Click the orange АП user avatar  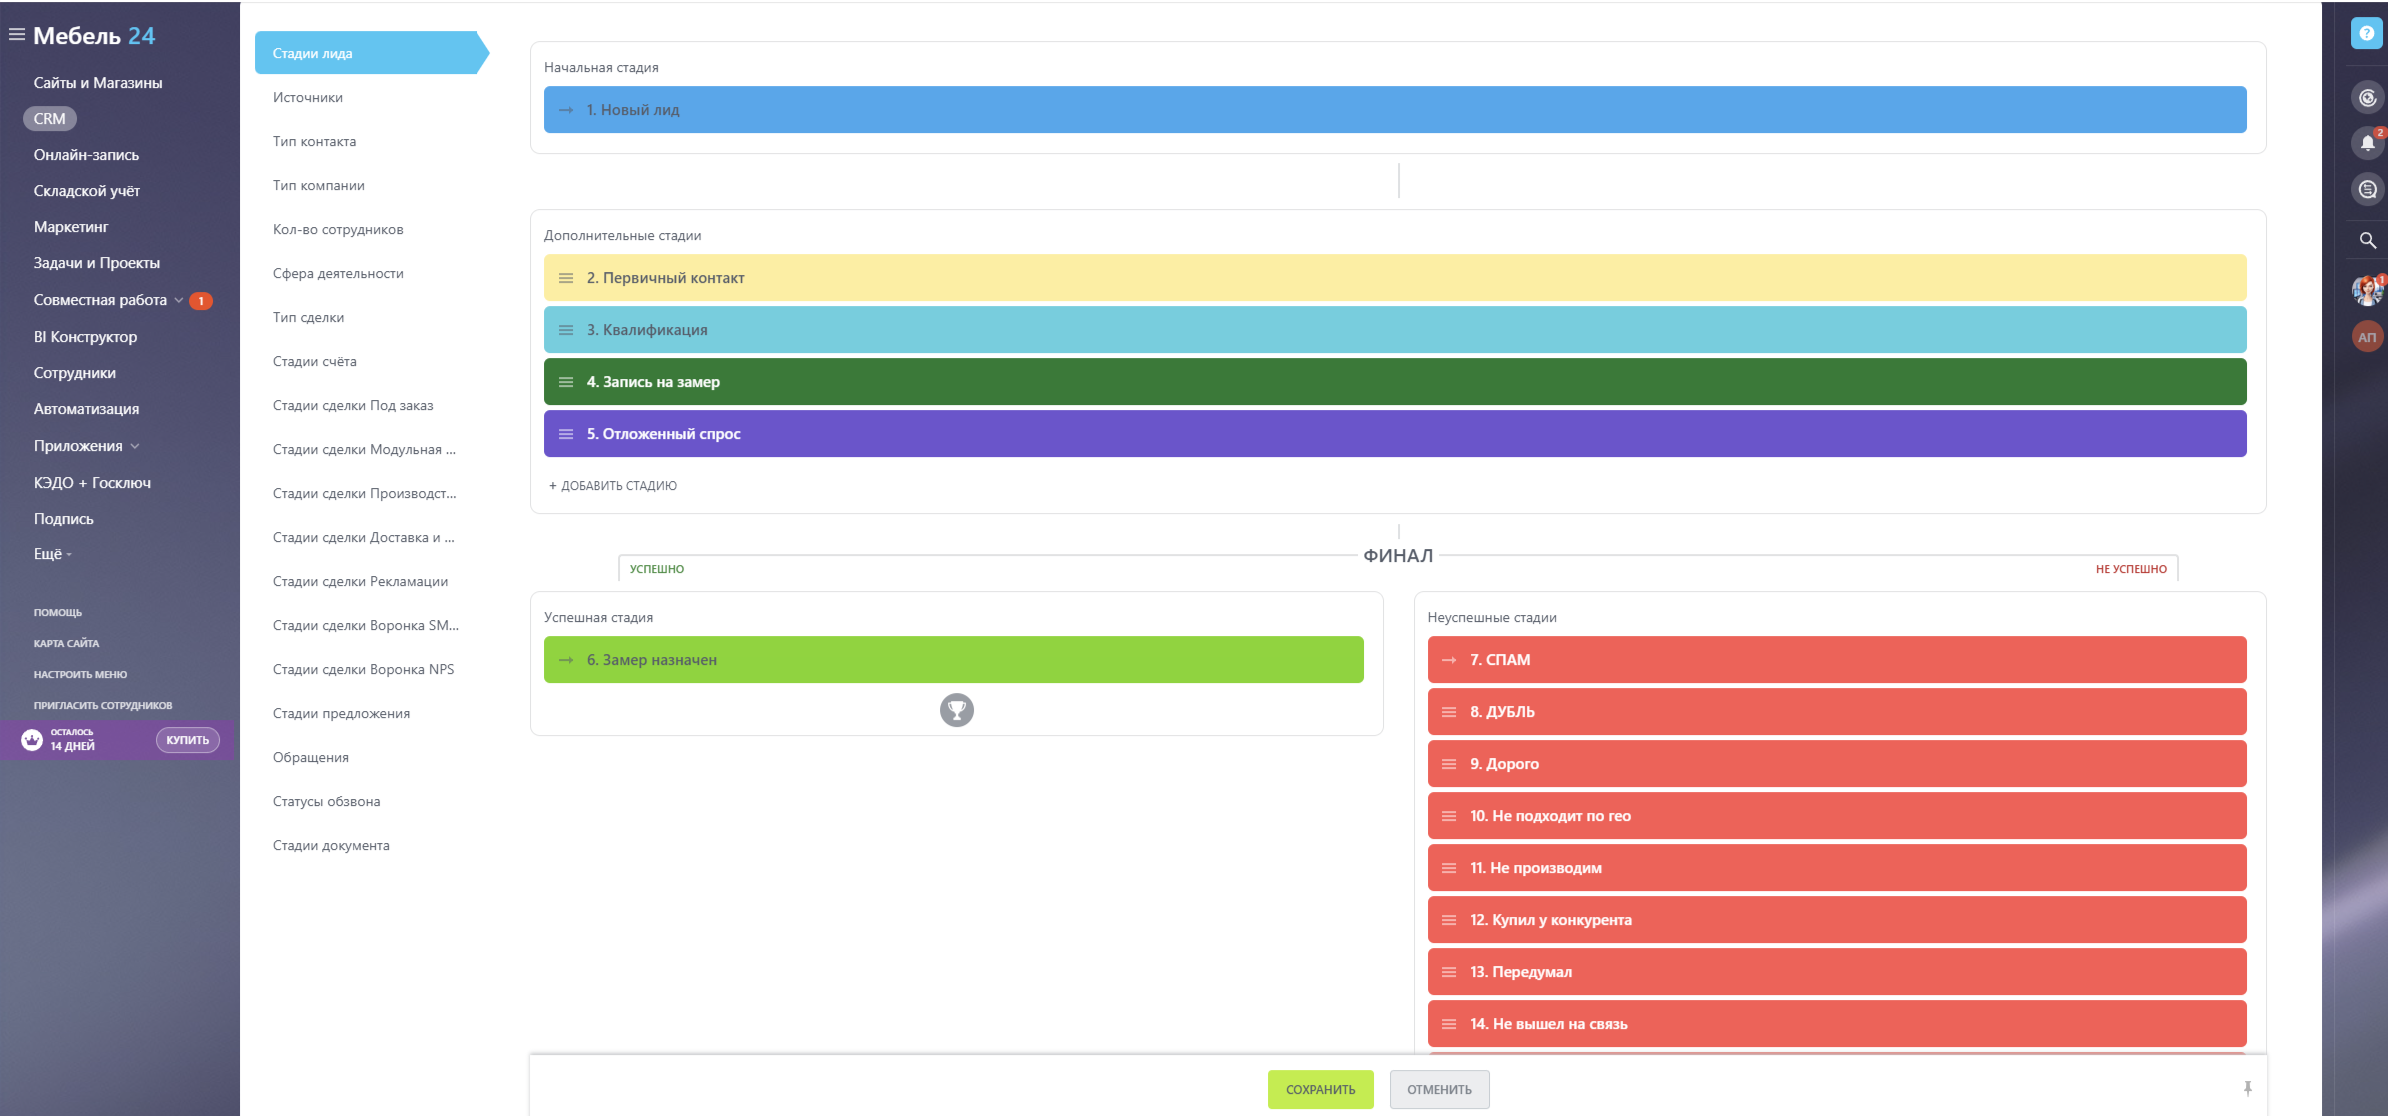coord(2367,337)
